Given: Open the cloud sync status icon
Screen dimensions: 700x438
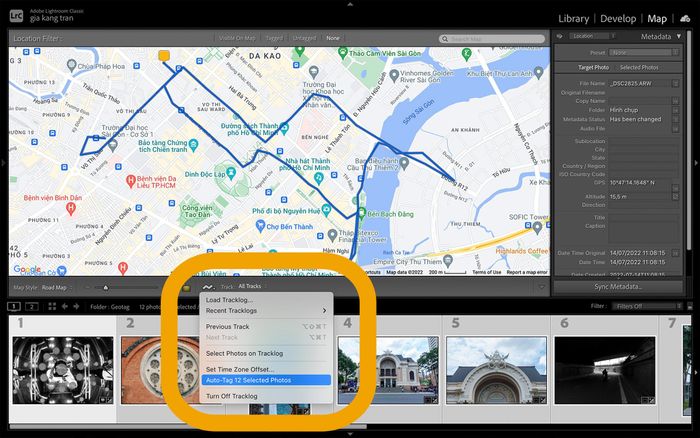Looking at the screenshot, I should point(685,19).
